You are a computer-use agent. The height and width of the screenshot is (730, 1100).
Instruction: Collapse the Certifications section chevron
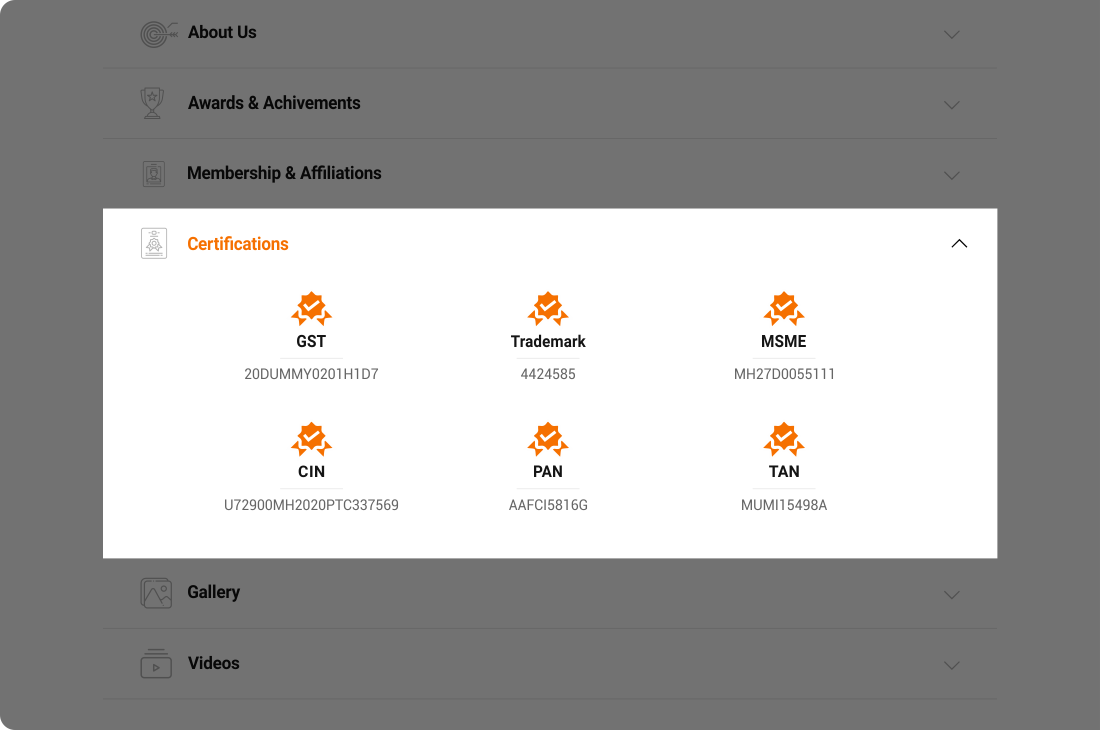(x=959, y=243)
